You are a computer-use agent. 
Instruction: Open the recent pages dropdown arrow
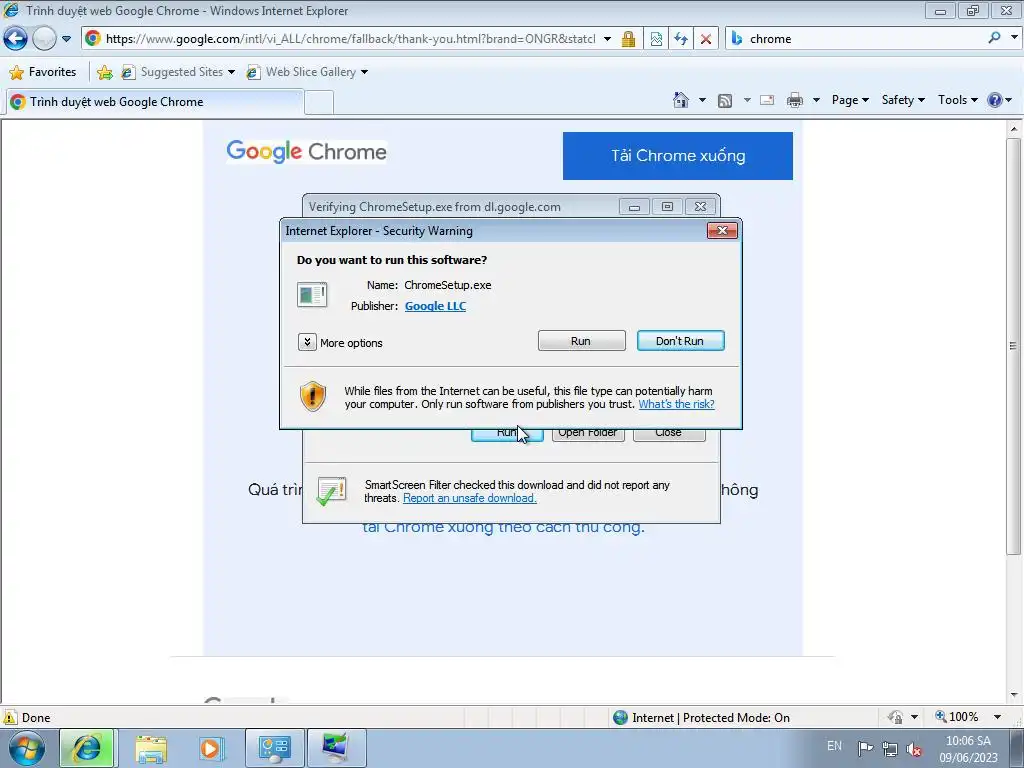tap(66, 39)
